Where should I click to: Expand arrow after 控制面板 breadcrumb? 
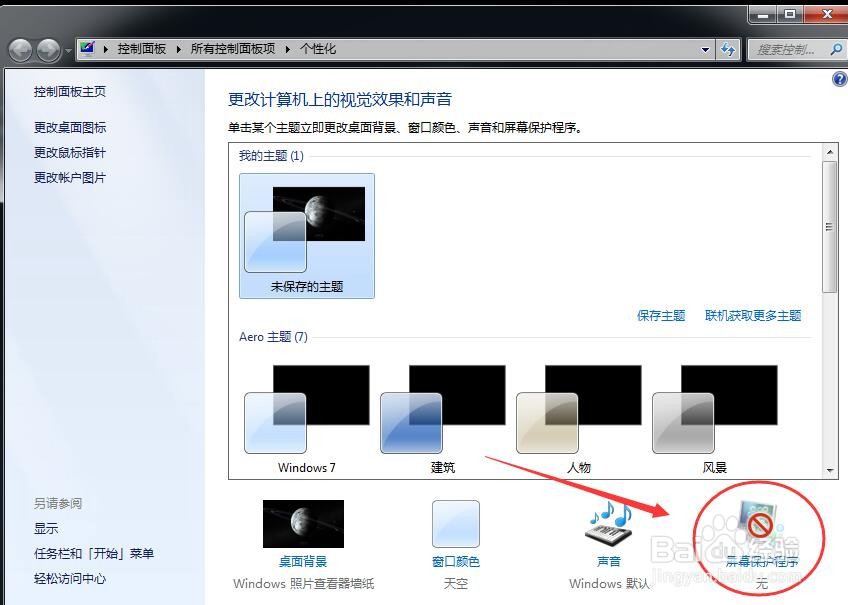pos(178,49)
